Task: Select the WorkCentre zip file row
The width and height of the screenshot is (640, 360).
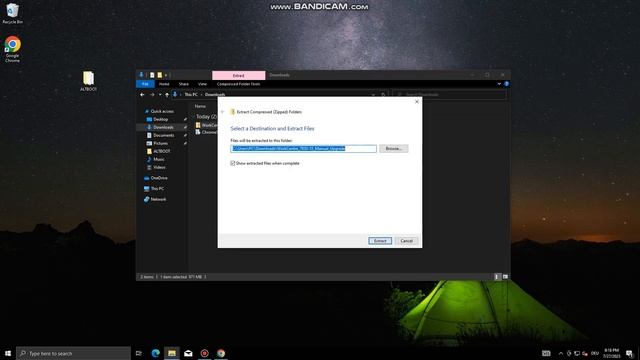Action: pyautogui.click(x=206, y=125)
